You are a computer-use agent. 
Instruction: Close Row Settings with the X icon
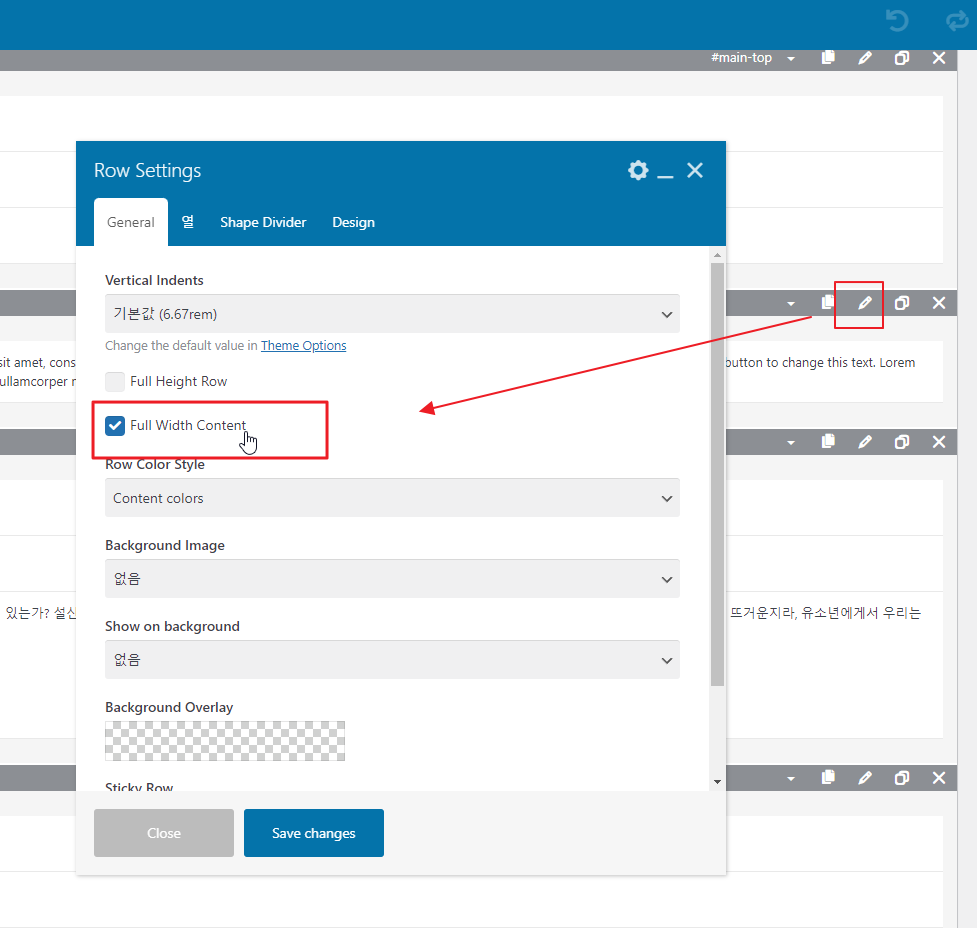(695, 170)
